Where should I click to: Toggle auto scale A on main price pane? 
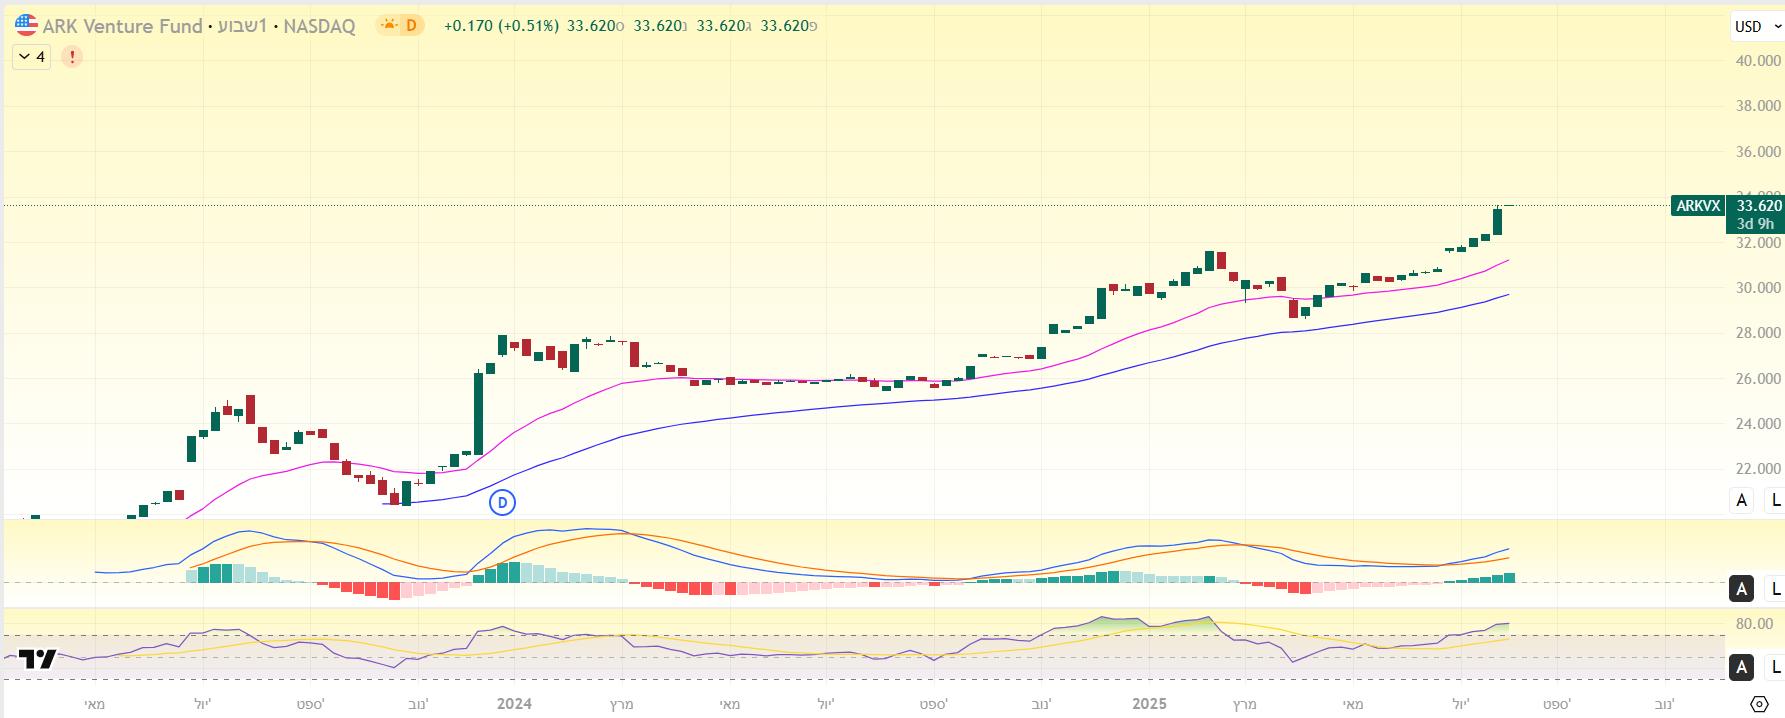1742,500
